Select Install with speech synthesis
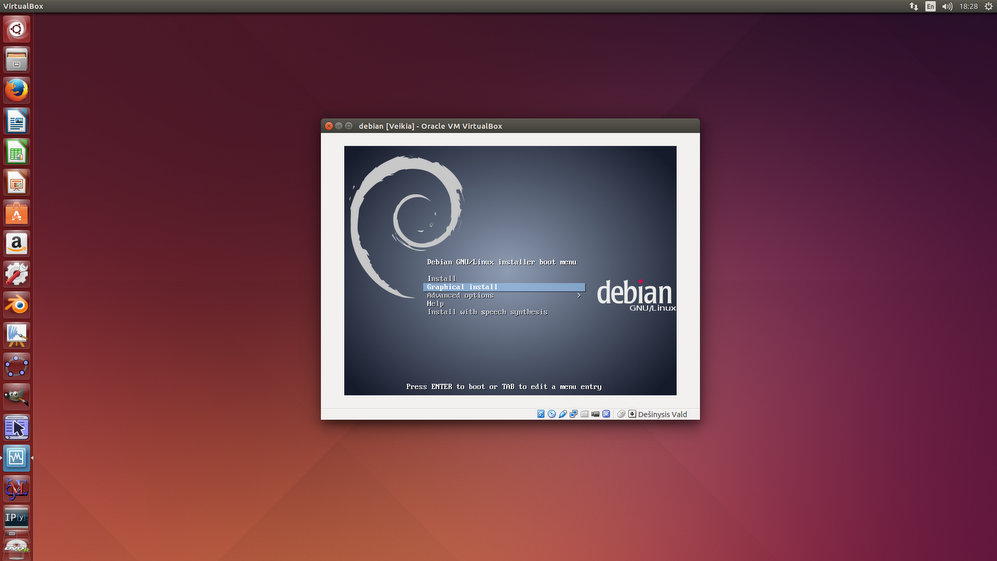997x561 pixels. point(487,312)
